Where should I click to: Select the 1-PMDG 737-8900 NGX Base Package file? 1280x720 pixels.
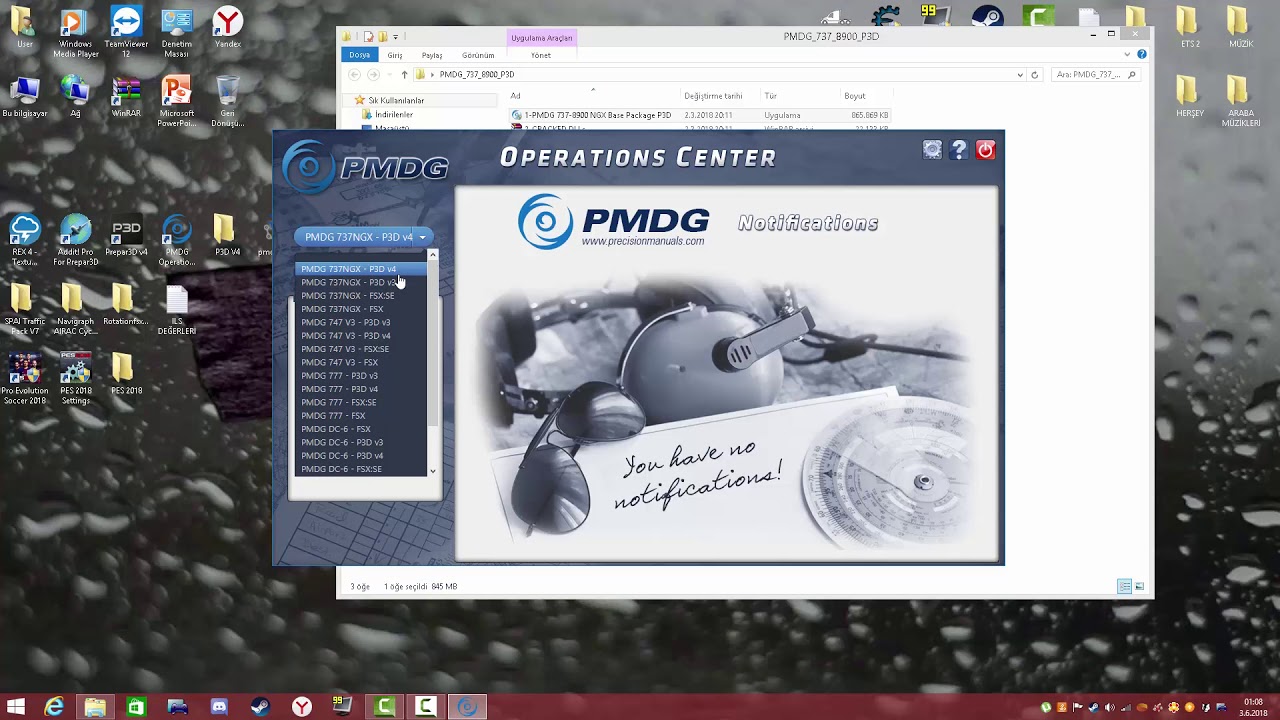(700, 115)
